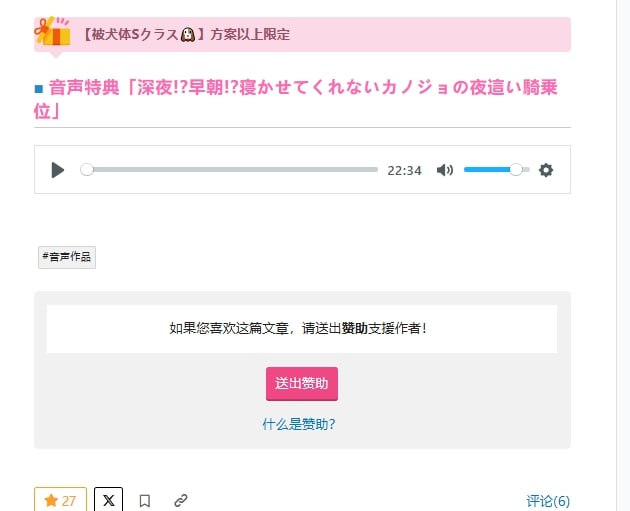Open 评论(6) comments link
This screenshot has height=511, width=630.
tap(547, 501)
